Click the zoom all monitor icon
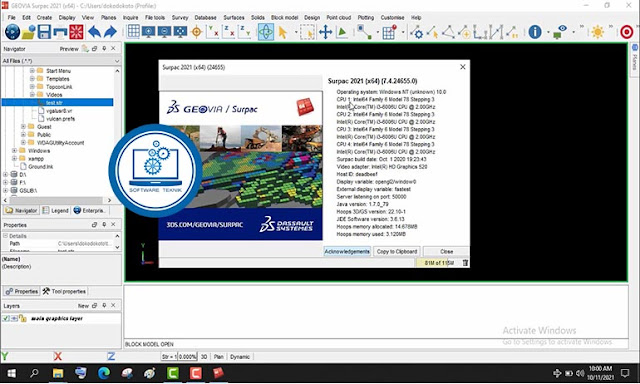 click(180, 32)
